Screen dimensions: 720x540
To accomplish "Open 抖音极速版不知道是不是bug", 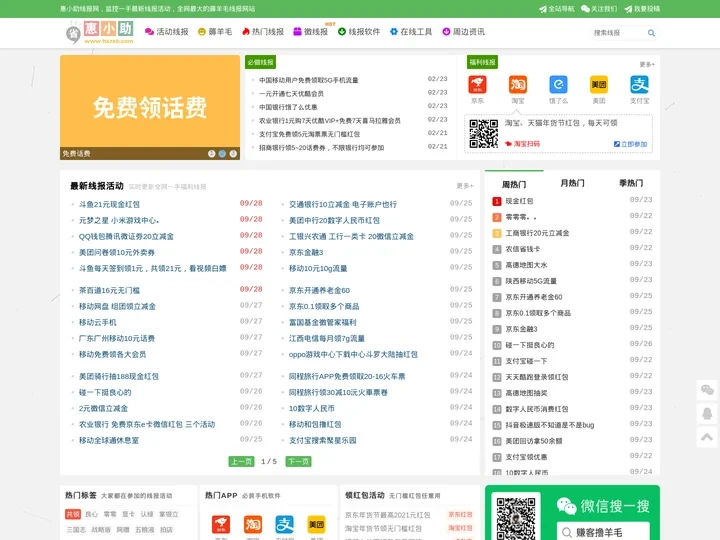I will 550,425.
